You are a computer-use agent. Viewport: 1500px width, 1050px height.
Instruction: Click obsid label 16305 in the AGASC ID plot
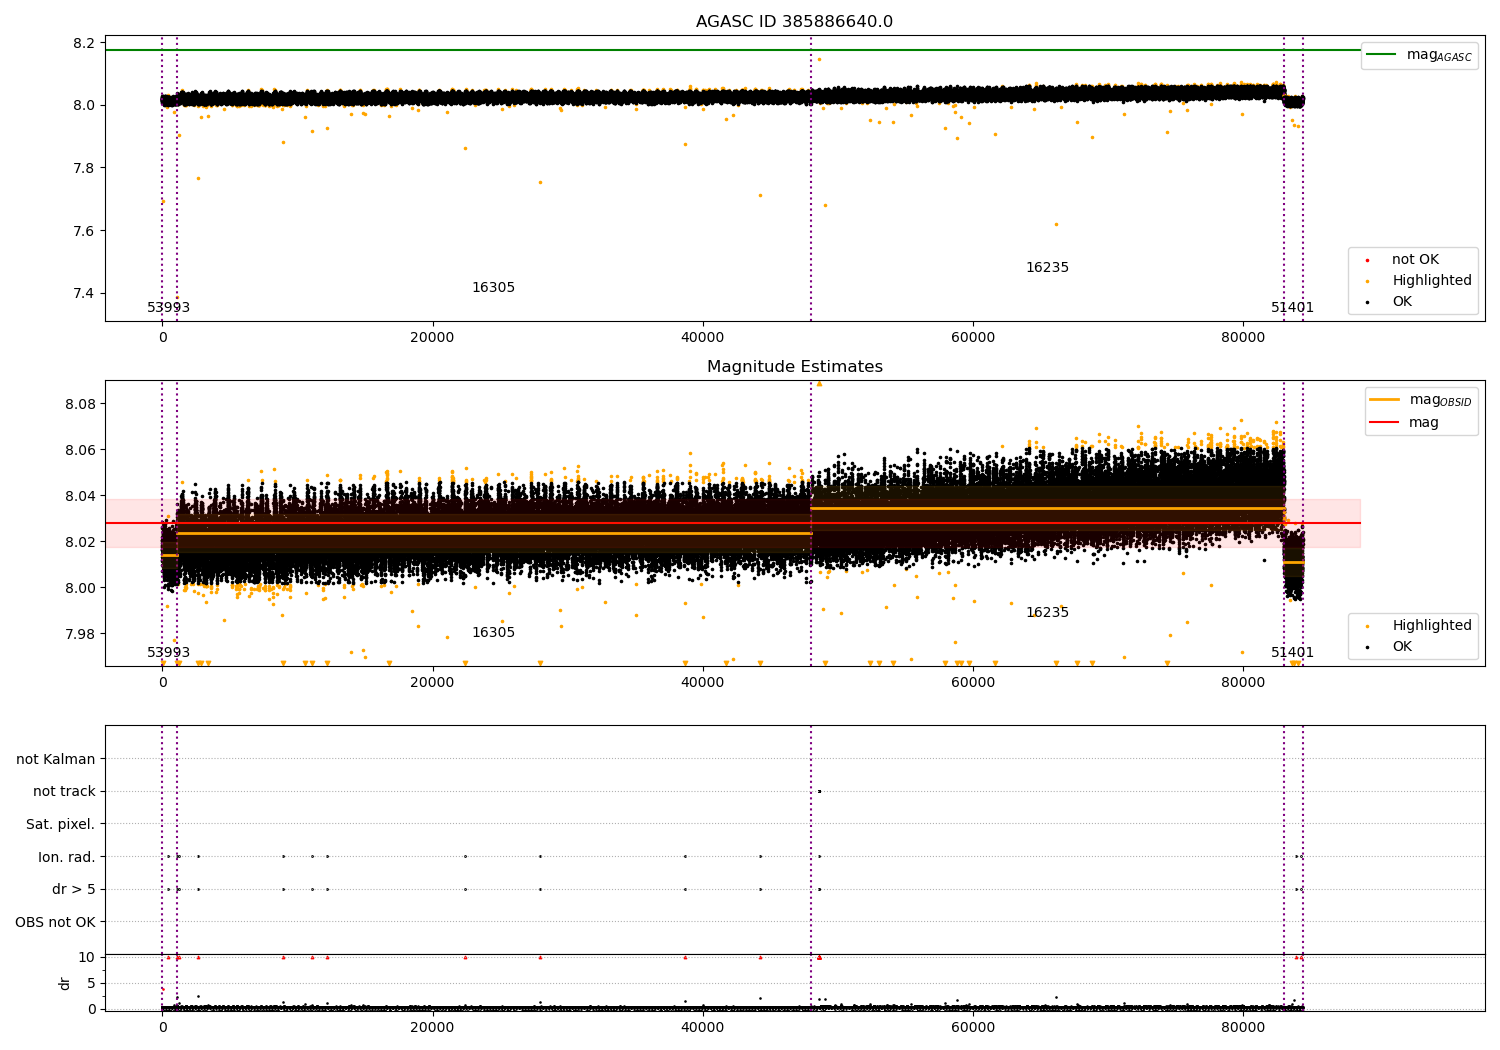pos(493,288)
